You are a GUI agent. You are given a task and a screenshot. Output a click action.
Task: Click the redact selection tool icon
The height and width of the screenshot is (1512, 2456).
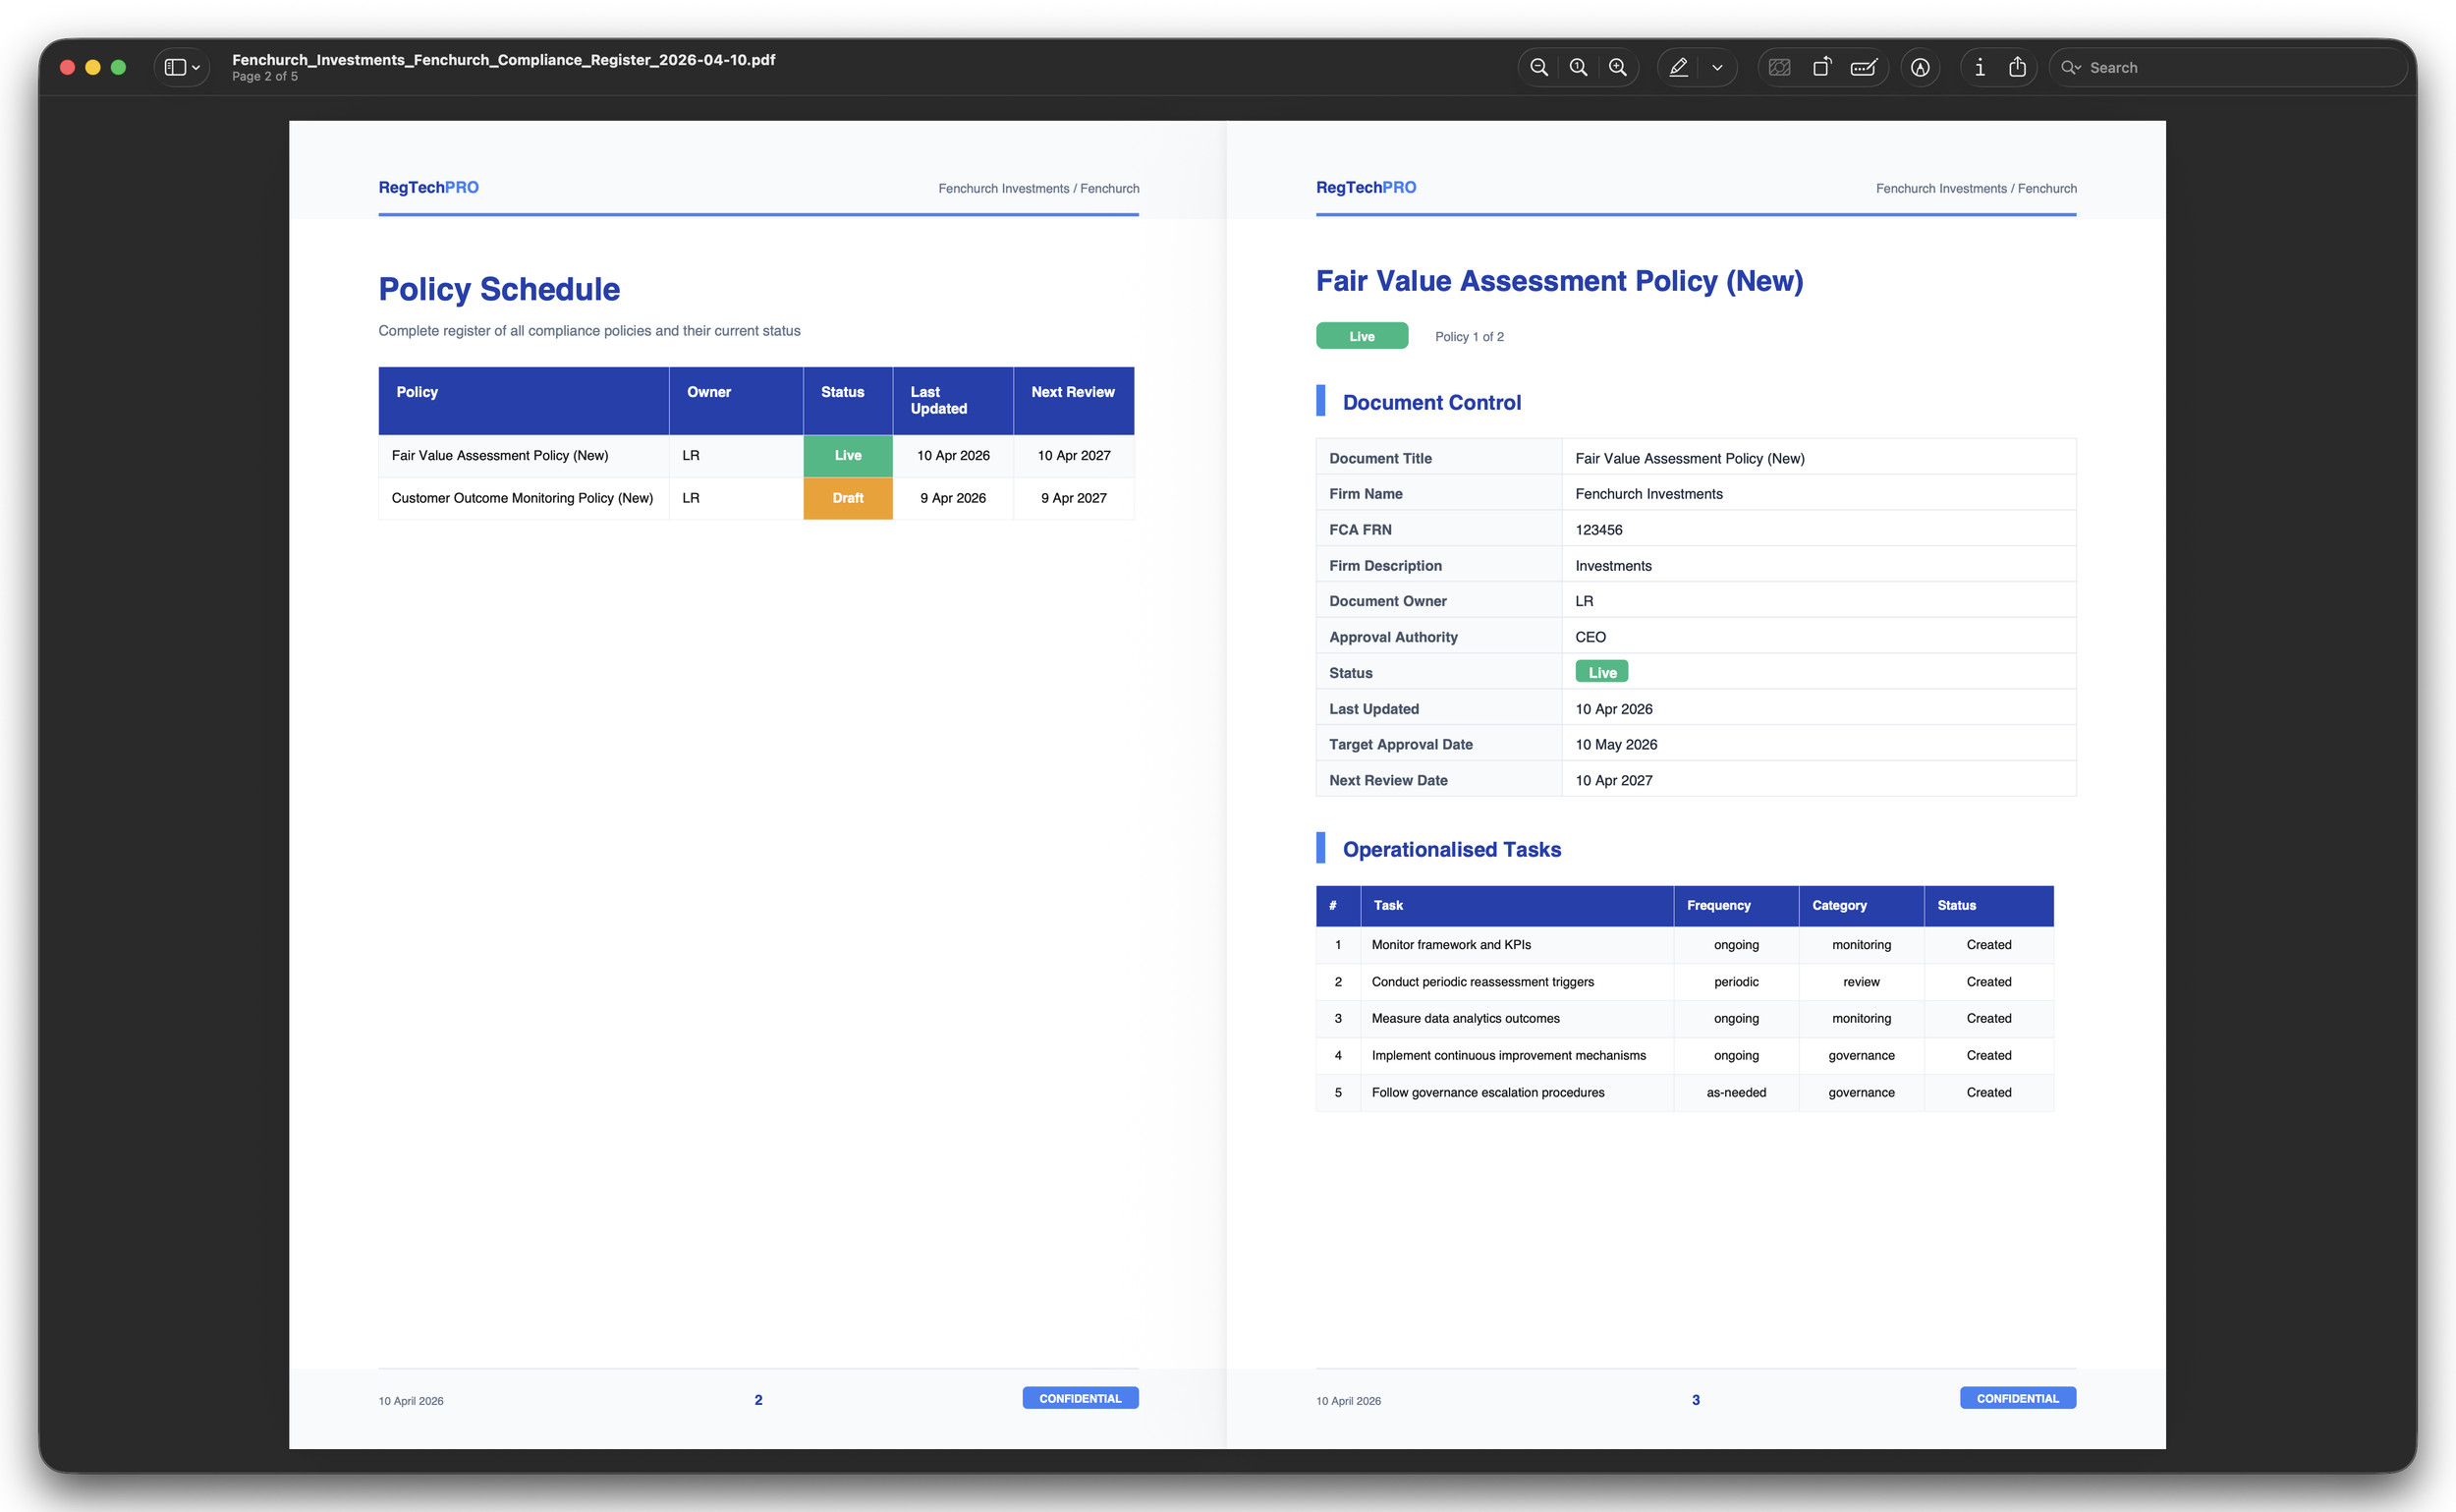1780,67
